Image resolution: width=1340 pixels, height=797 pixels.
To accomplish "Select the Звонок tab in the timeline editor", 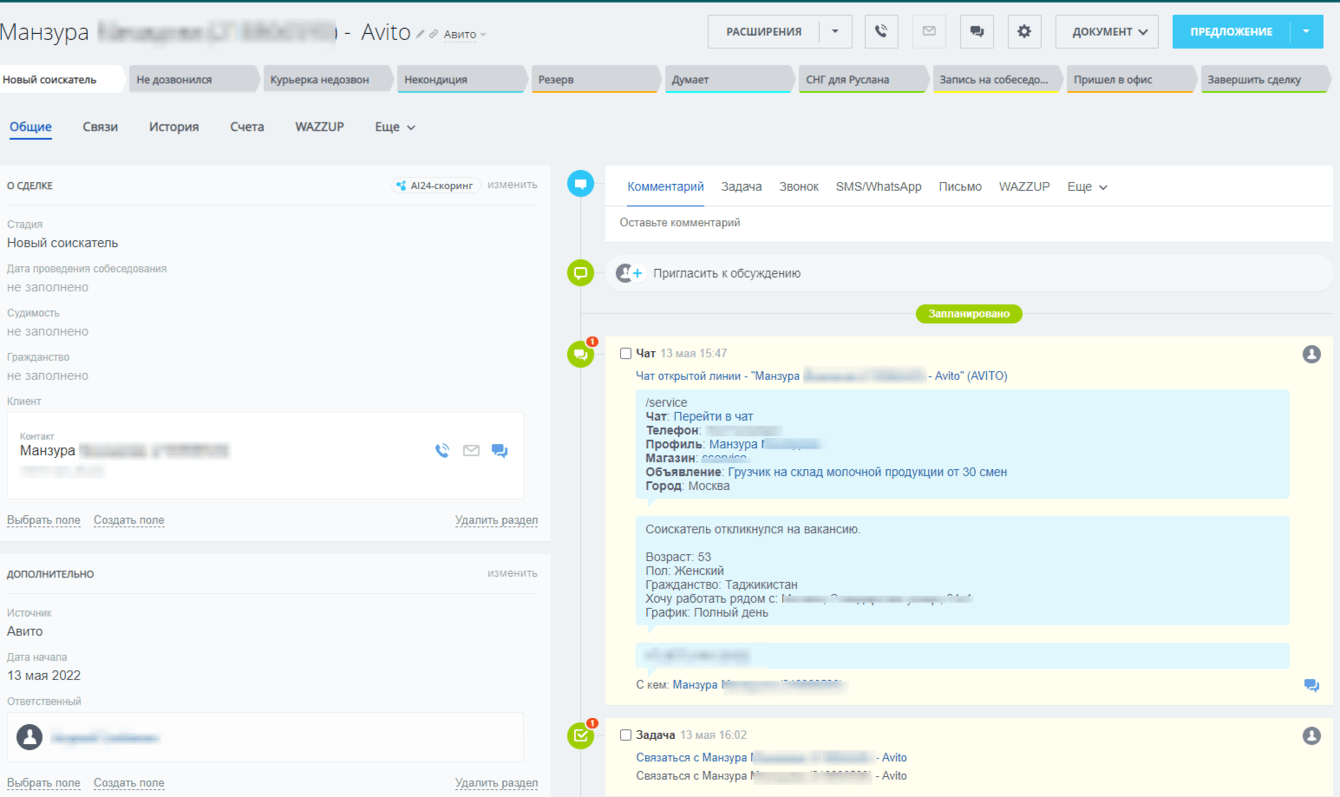I will (x=799, y=187).
